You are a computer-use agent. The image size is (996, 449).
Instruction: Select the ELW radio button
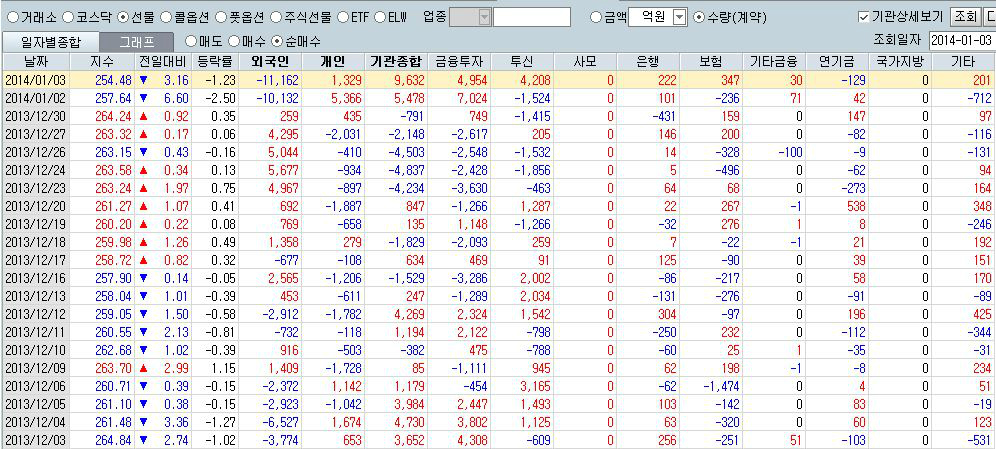pos(380,17)
